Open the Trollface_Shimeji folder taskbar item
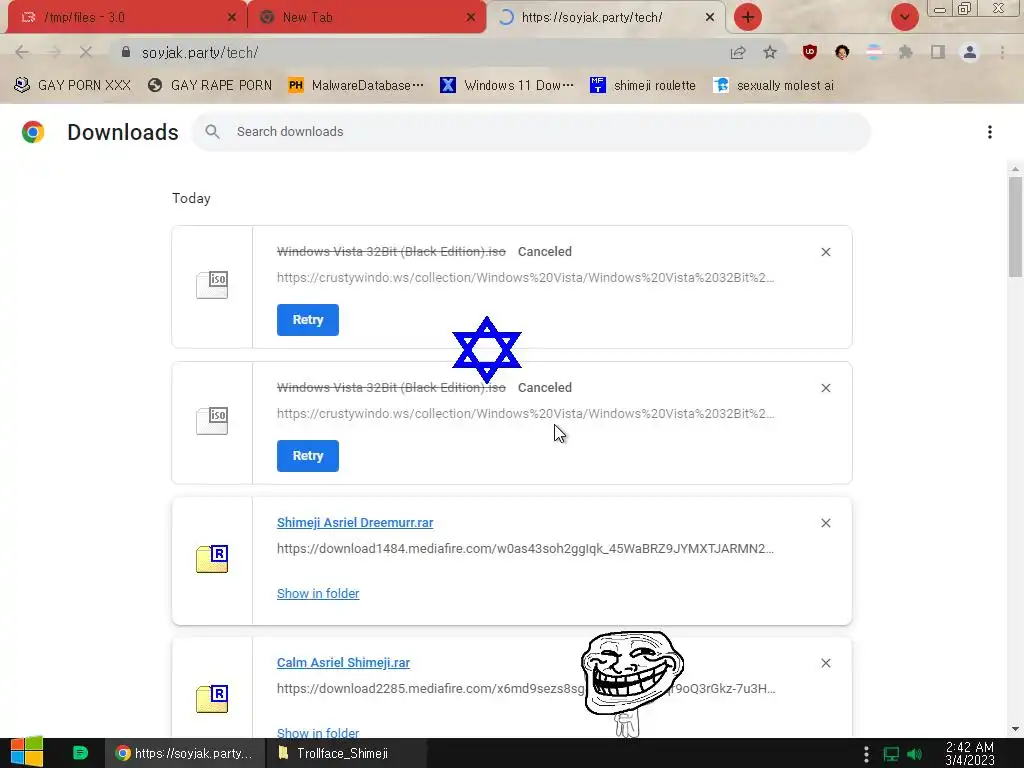Image resolution: width=1024 pixels, height=768 pixels. (346, 753)
